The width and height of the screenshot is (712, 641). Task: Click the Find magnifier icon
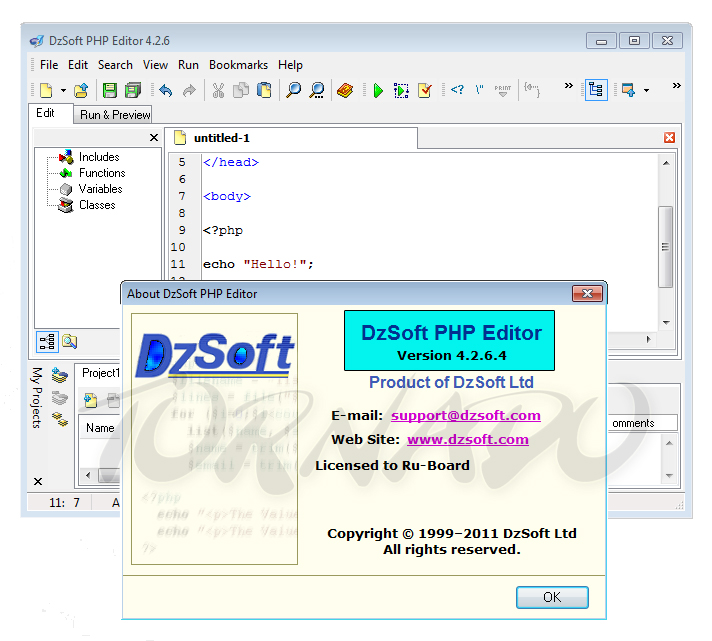(x=293, y=90)
